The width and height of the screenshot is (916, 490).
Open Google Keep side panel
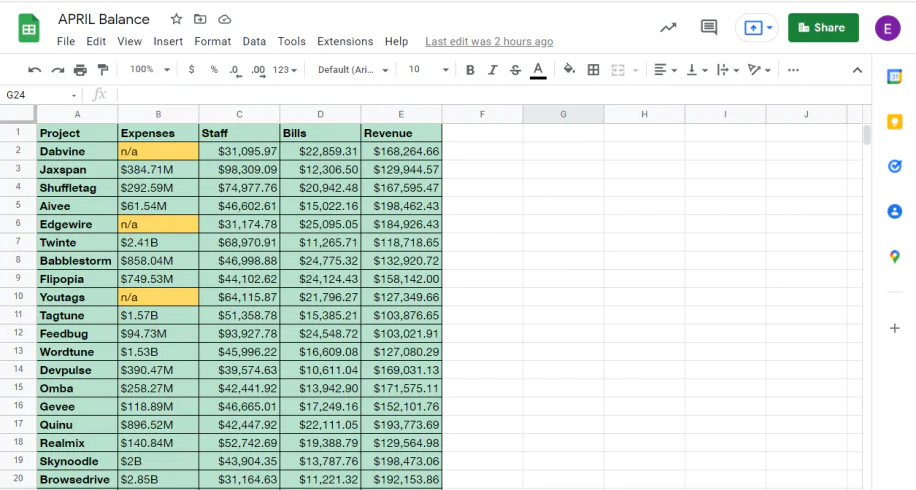pos(894,121)
